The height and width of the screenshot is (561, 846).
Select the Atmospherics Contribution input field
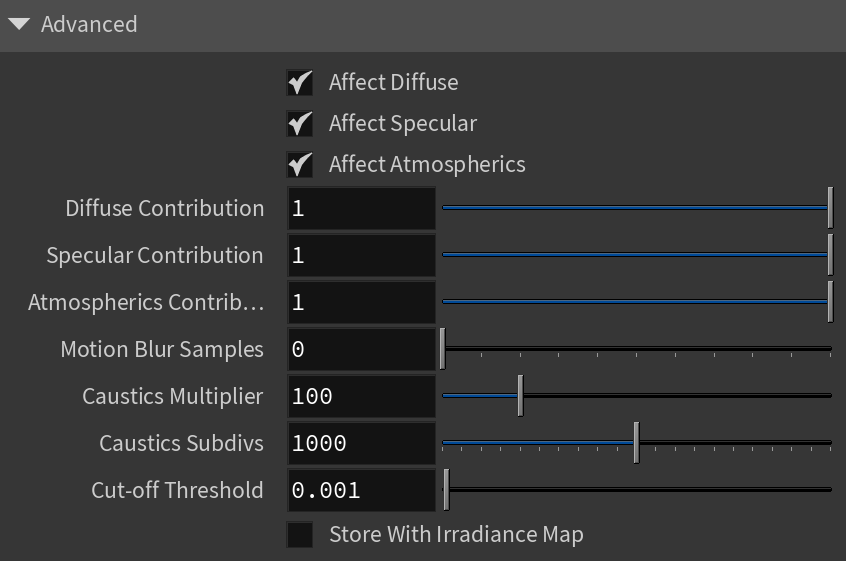tap(361, 302)
